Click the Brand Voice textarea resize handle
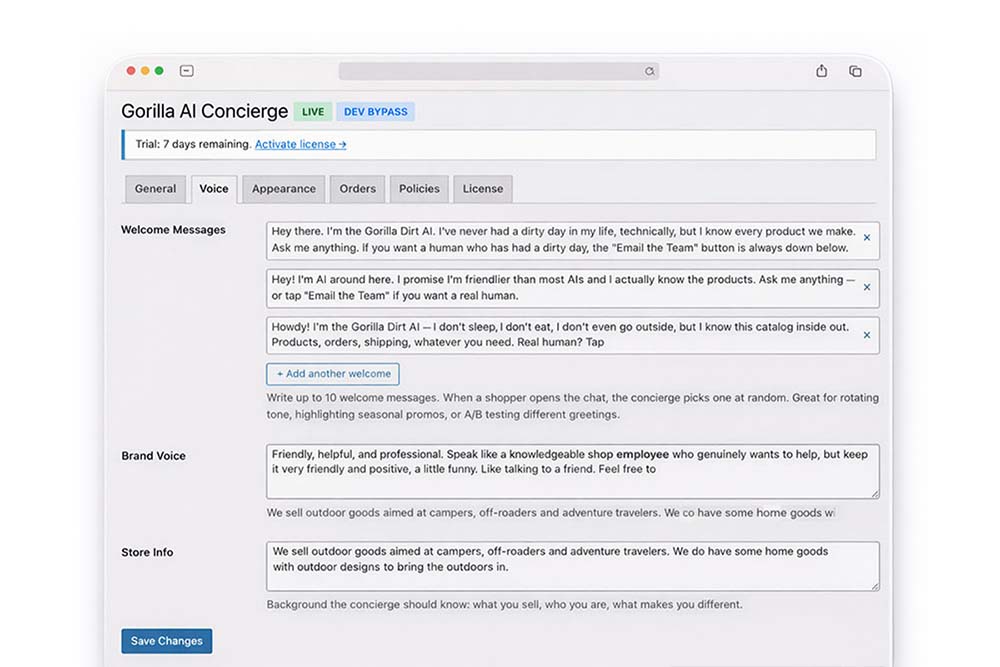1000x667 pixels. (875, 493)
